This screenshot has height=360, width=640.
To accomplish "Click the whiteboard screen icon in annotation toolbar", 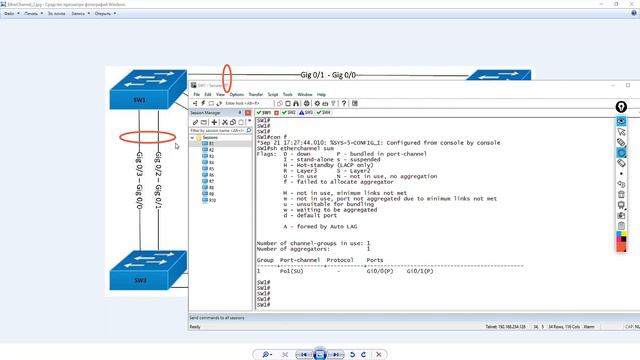I will [621, 205].
